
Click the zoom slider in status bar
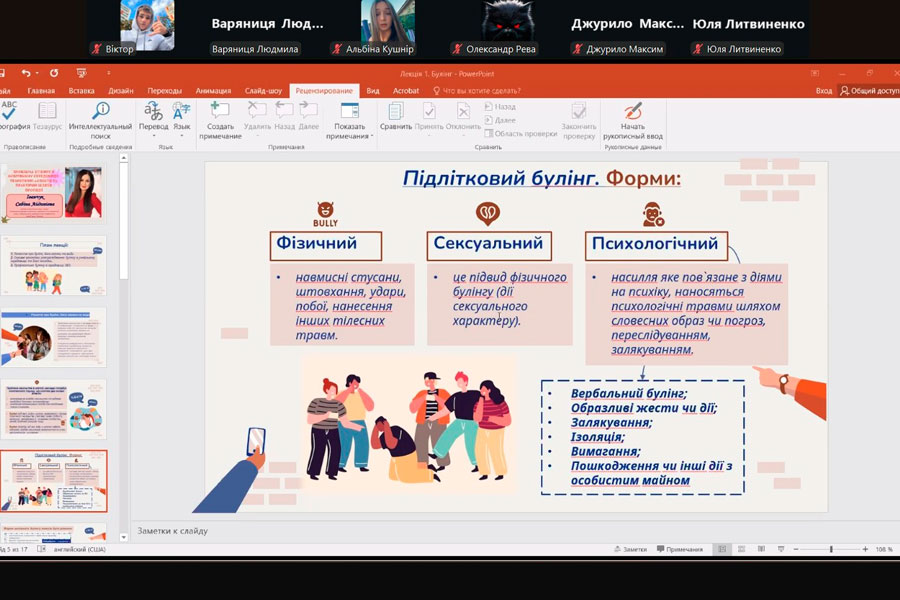pos(830,549)
